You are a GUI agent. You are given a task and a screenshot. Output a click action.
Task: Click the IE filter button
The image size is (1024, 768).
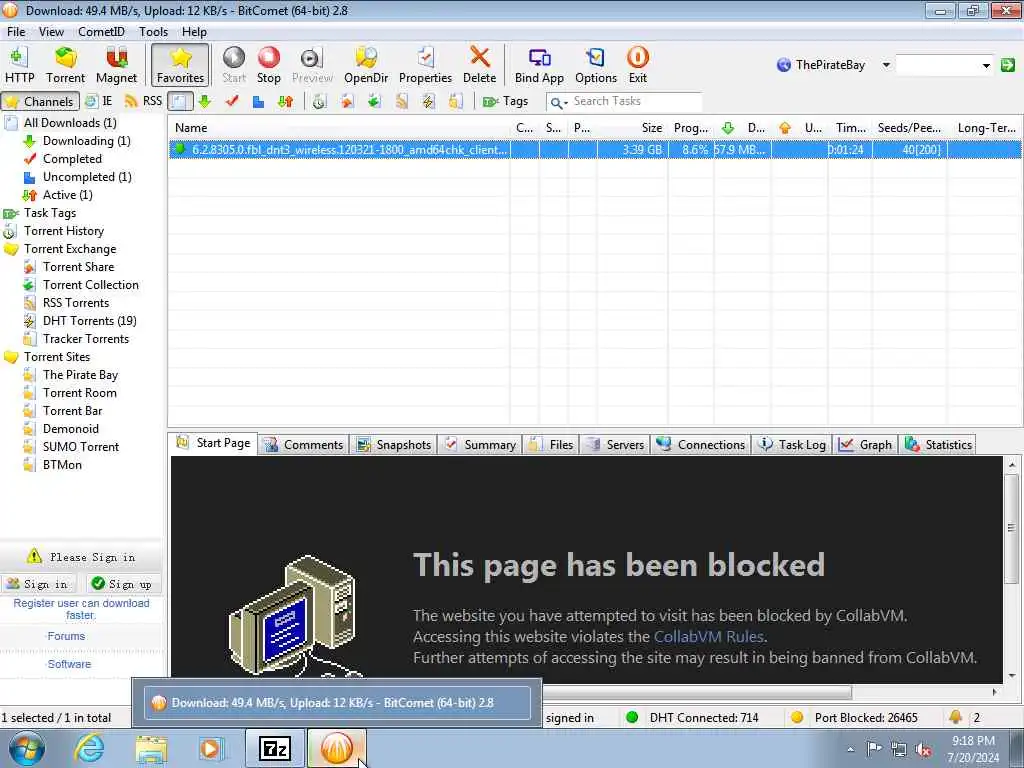pos(99,101)
